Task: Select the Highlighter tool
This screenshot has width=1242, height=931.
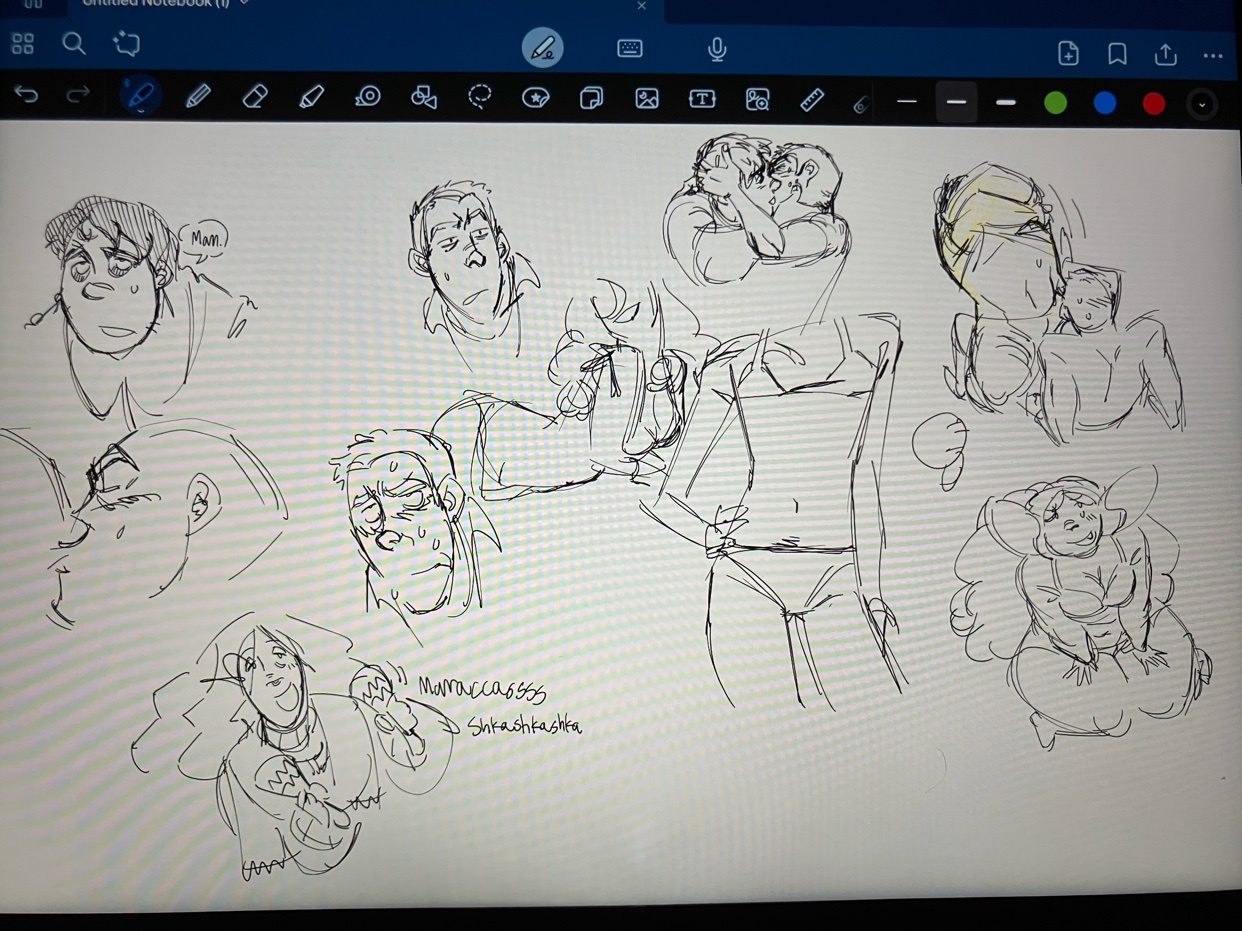Action: tap(311, 97)
